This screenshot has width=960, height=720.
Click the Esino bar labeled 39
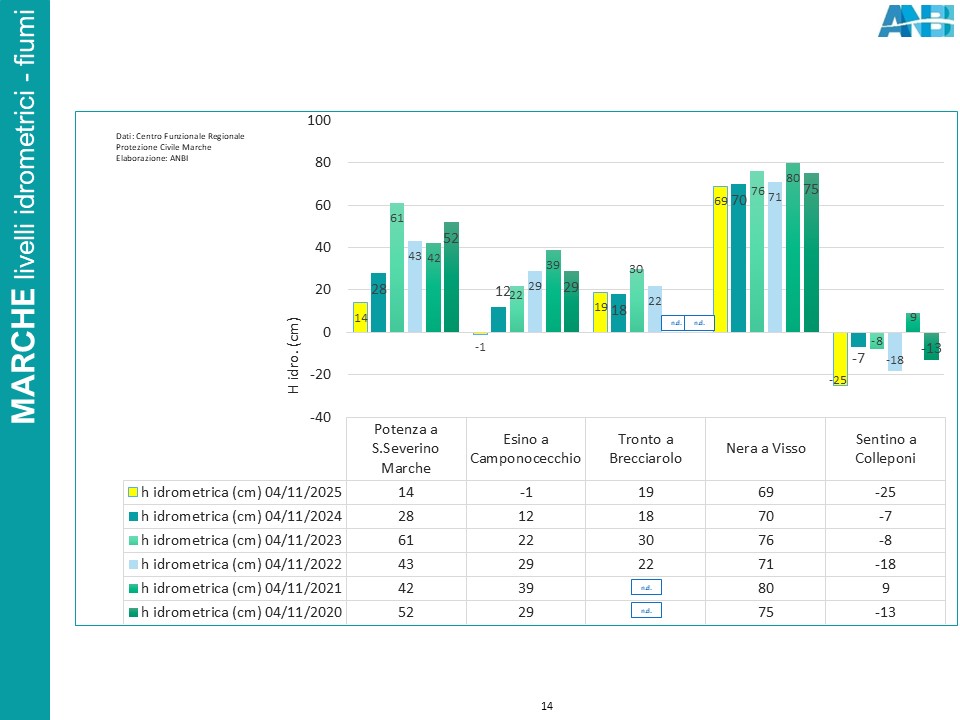tap(553, 291)
